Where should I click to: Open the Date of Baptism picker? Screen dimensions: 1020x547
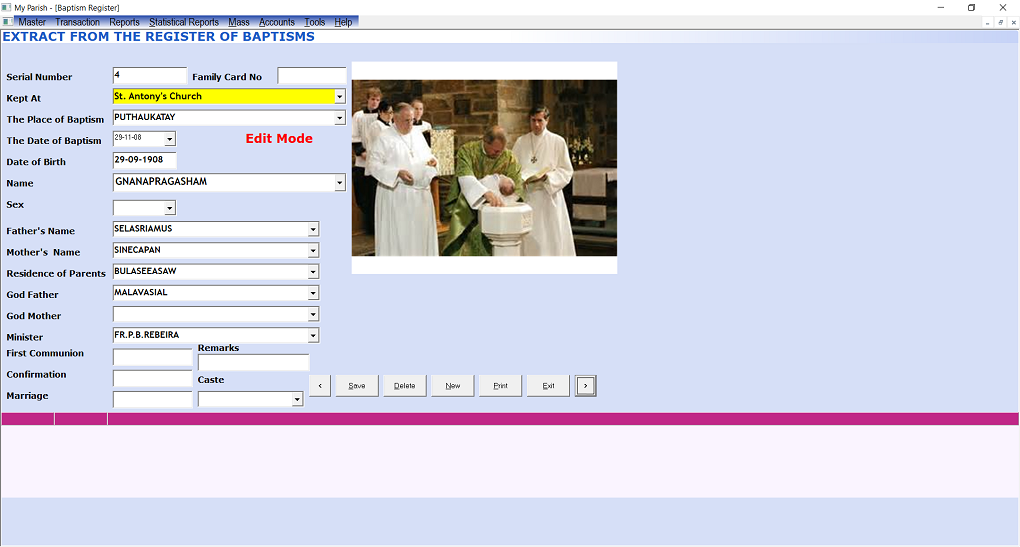pyautogui.click(x=169, y=139)
